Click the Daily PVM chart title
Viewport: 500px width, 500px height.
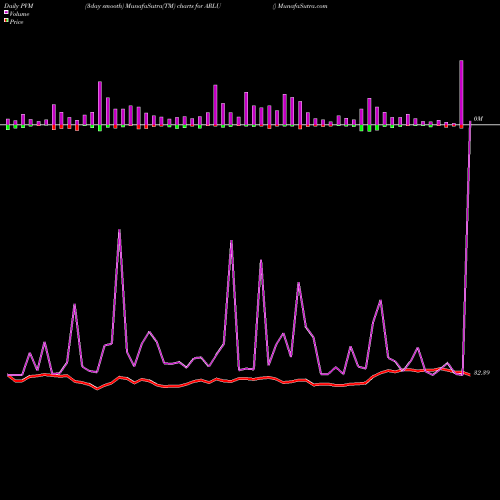19,6
